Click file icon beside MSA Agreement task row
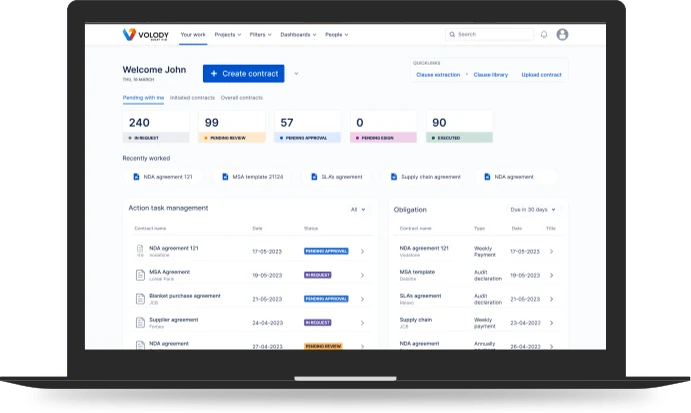 (x=140, y=275)
